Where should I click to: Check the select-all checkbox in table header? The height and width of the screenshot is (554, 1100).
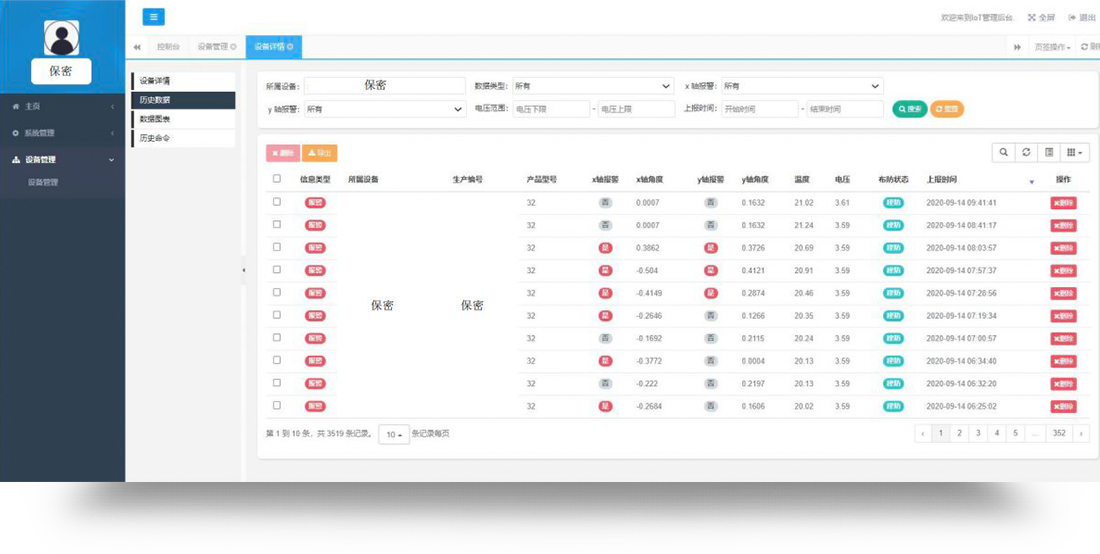click(x=277, y=179)
